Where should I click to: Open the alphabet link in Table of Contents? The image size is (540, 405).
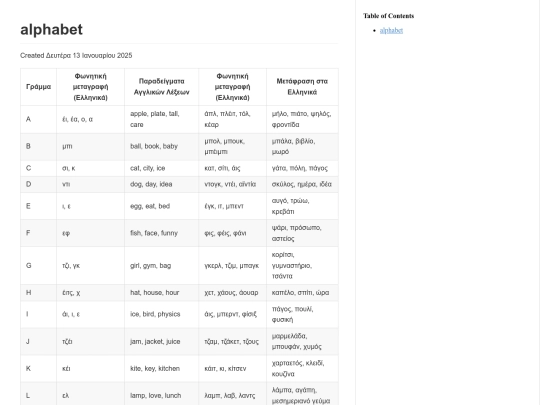(x=391, y=31)
